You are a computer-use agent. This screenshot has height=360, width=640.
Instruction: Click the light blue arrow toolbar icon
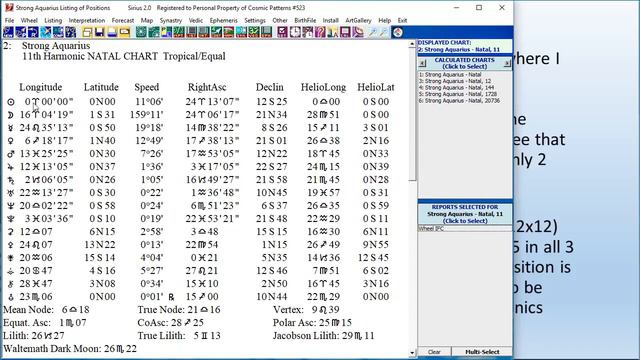click(46, 32)
